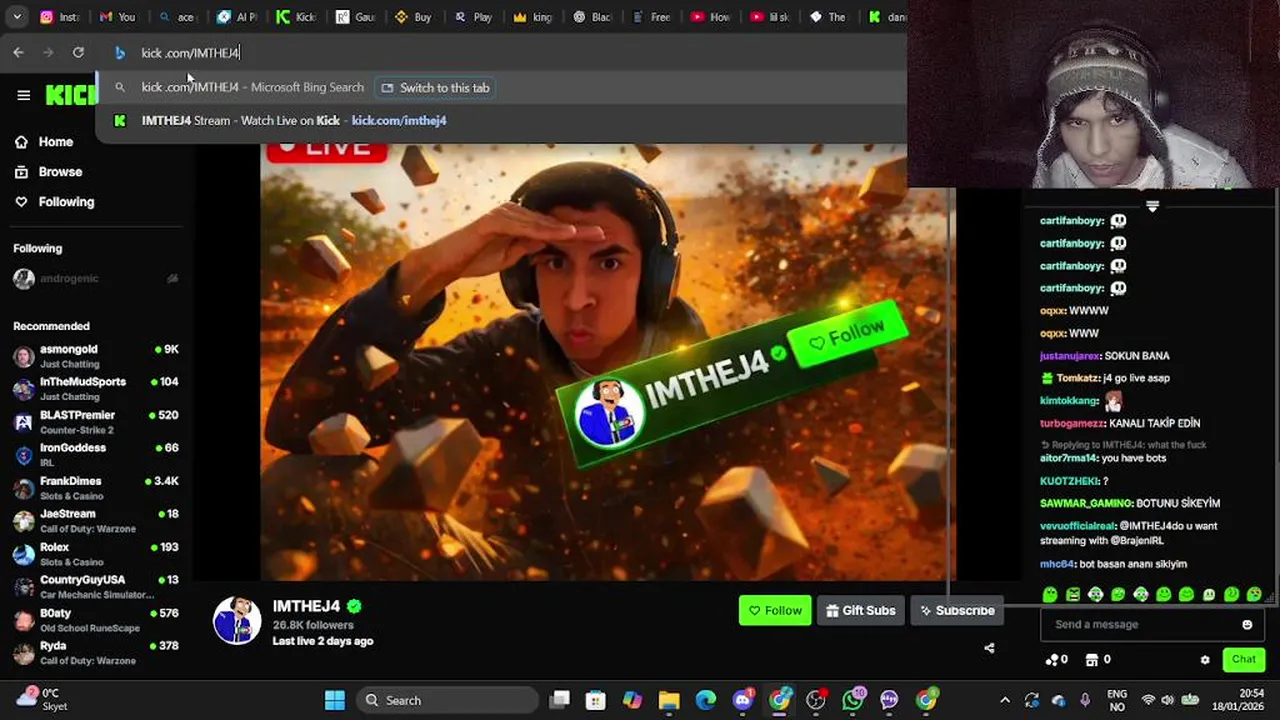Click Tomkatz username in chat
The width and height of the screenshot is (1280, 720).
click(1077, 378)
